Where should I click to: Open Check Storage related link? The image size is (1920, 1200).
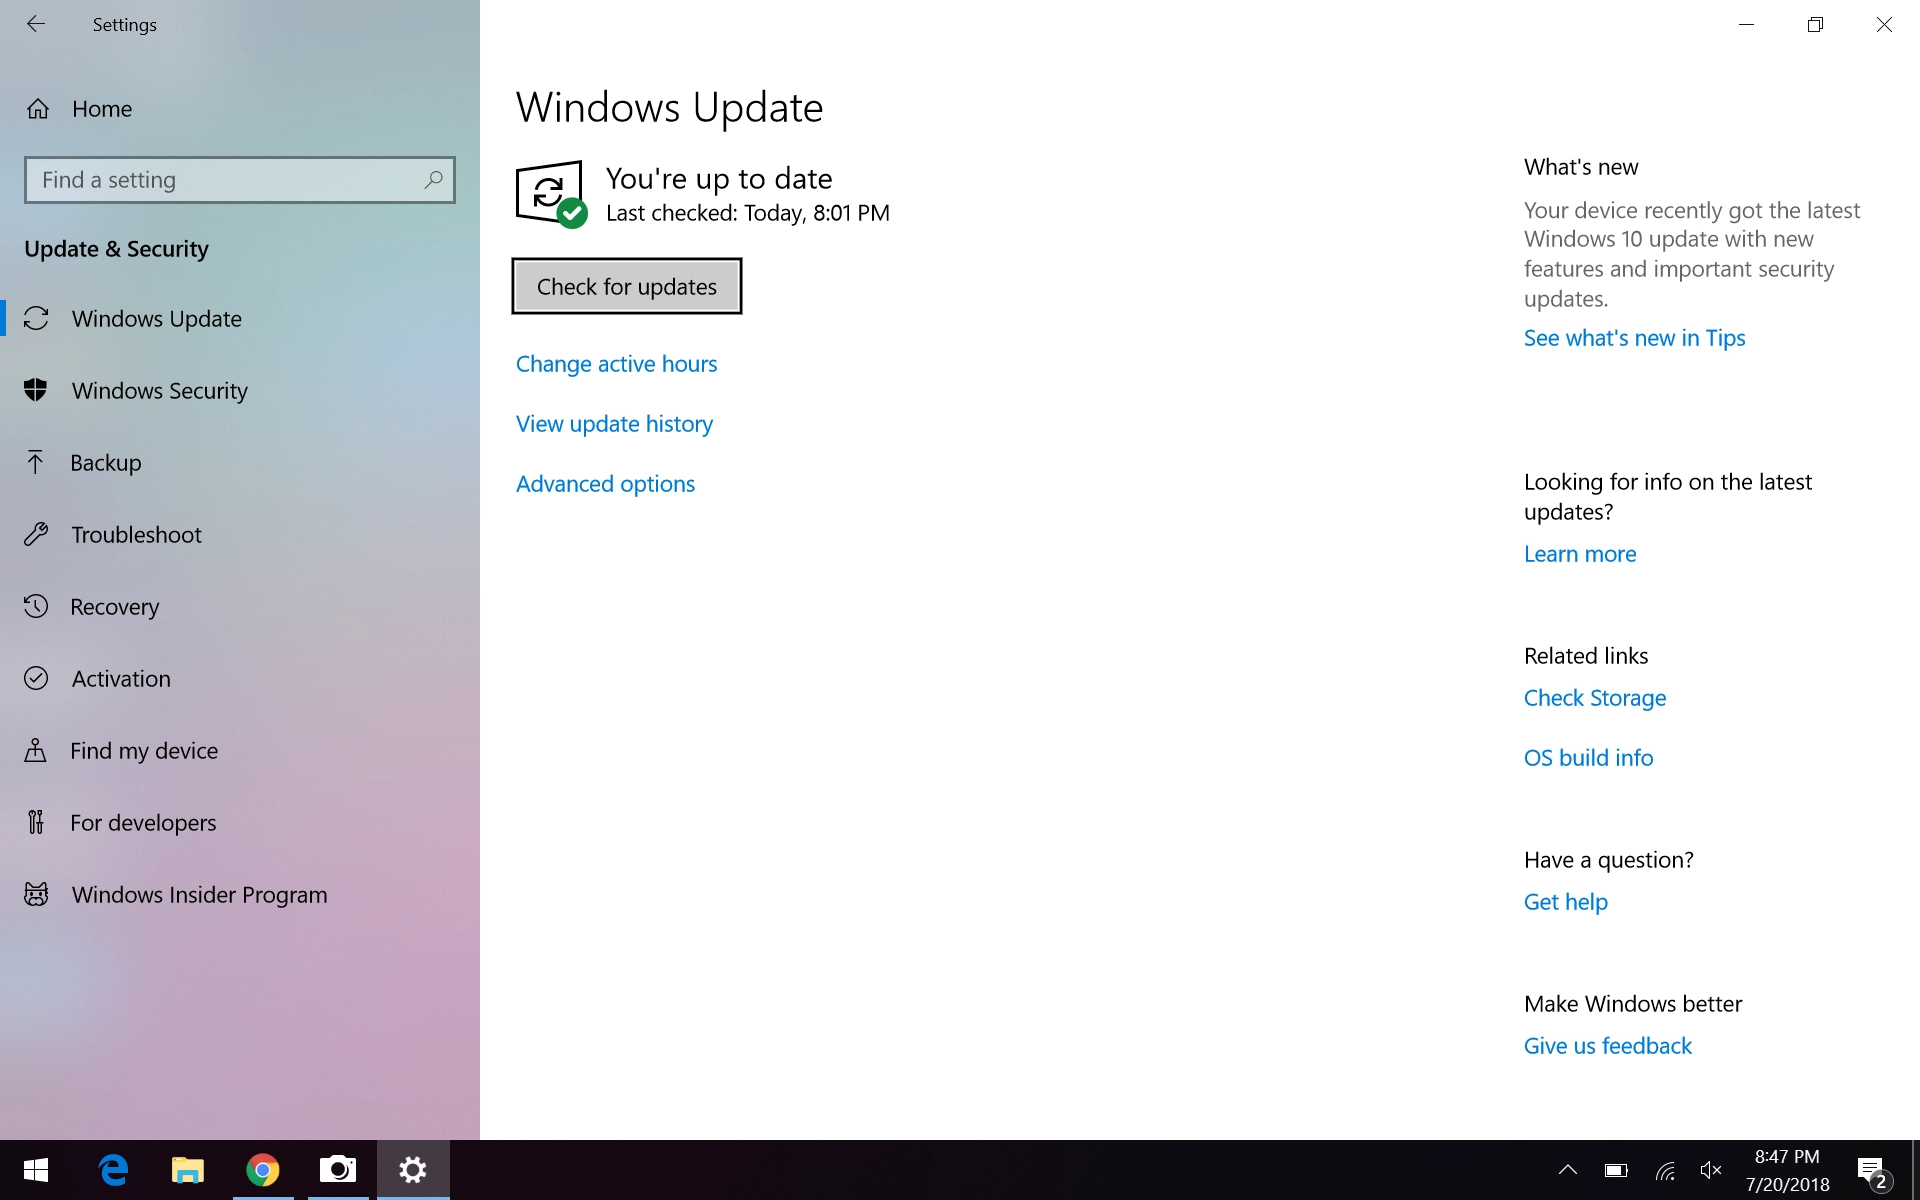[x=1595, y=698]
